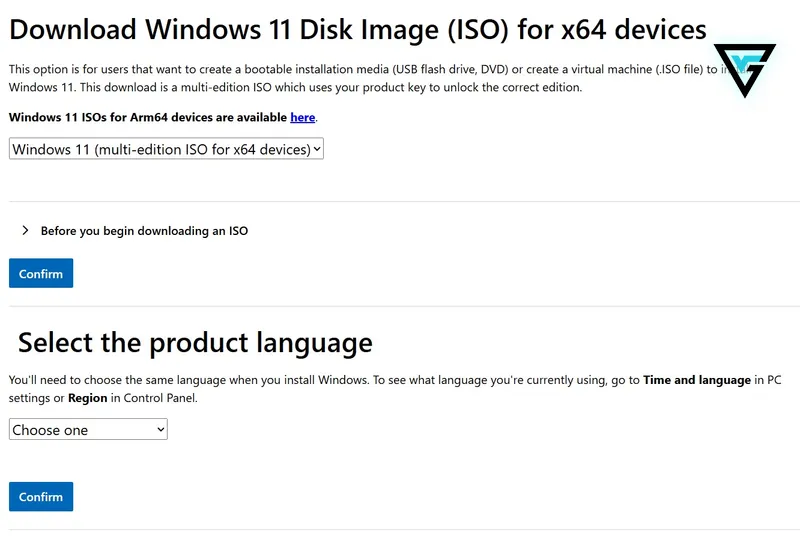Click the bold Time and language text
800x536 pixels.
[x=697, y=380]
